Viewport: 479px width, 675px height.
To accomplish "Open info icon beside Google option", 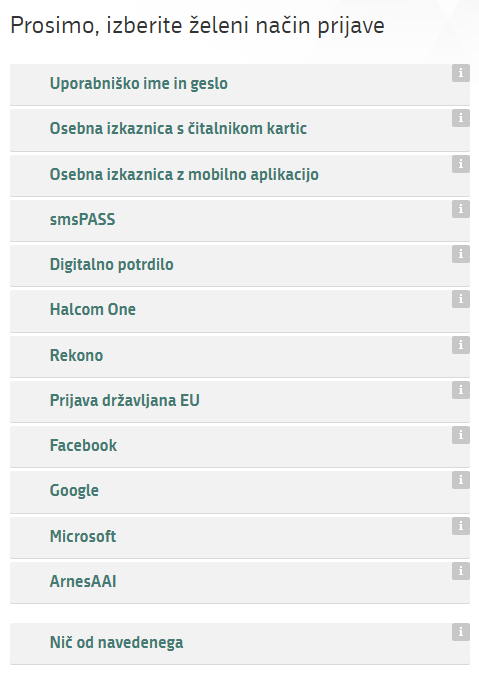I will click(460, 480).
